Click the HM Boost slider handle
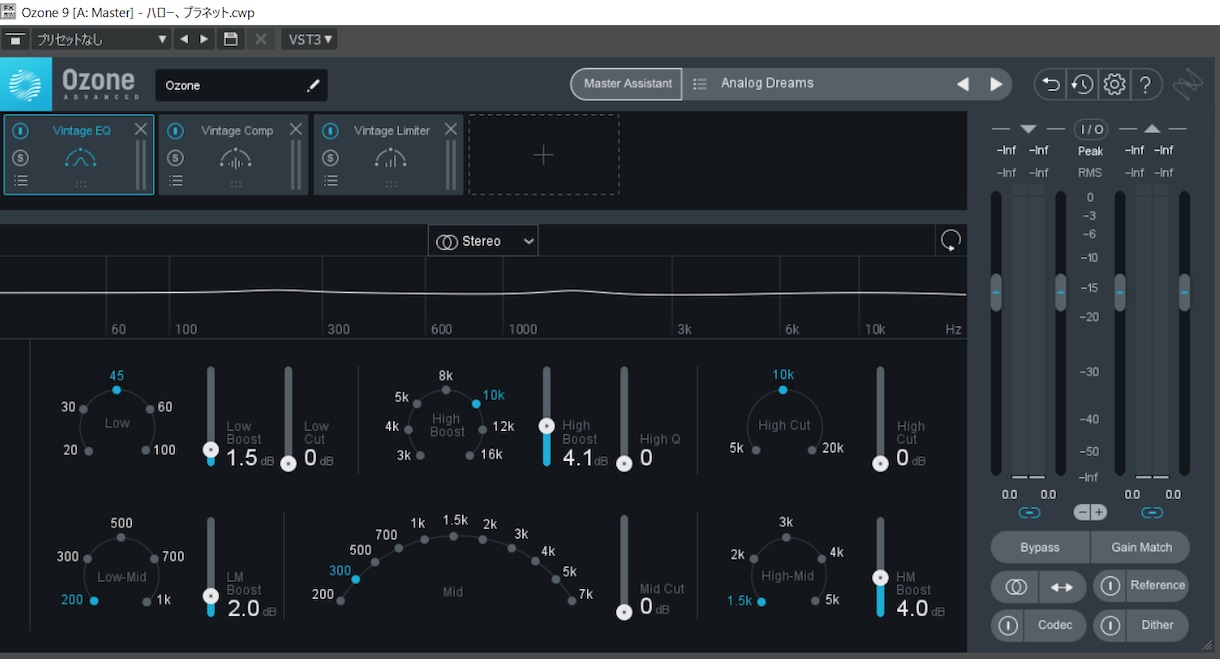Screen dimensions: 1220x659 pyautogui.click(x=881, y=577)
